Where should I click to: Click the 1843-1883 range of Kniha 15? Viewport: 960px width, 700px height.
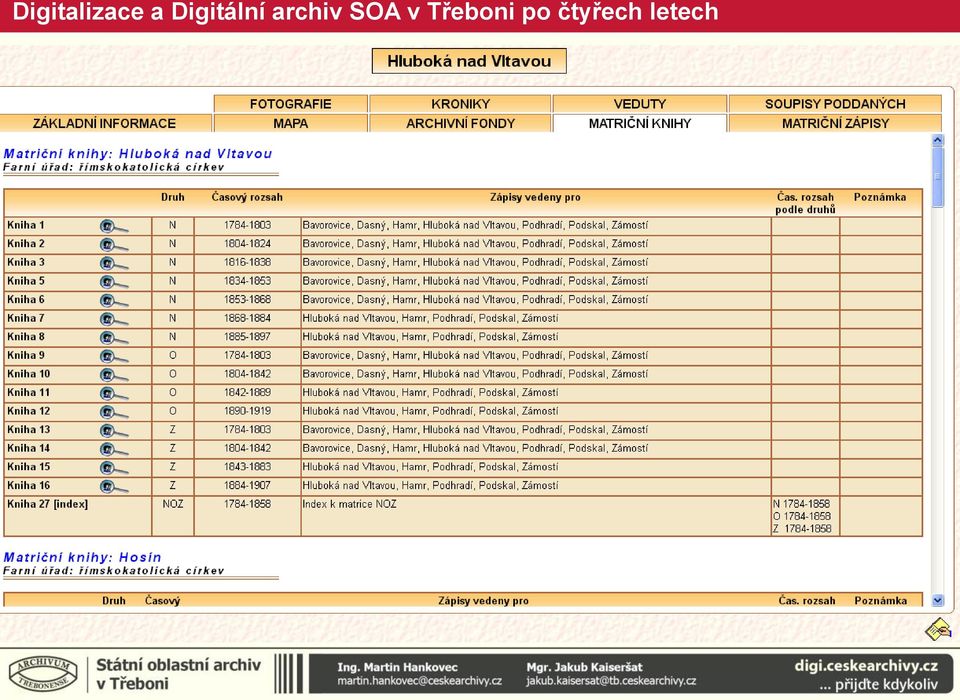click(247, 467)
